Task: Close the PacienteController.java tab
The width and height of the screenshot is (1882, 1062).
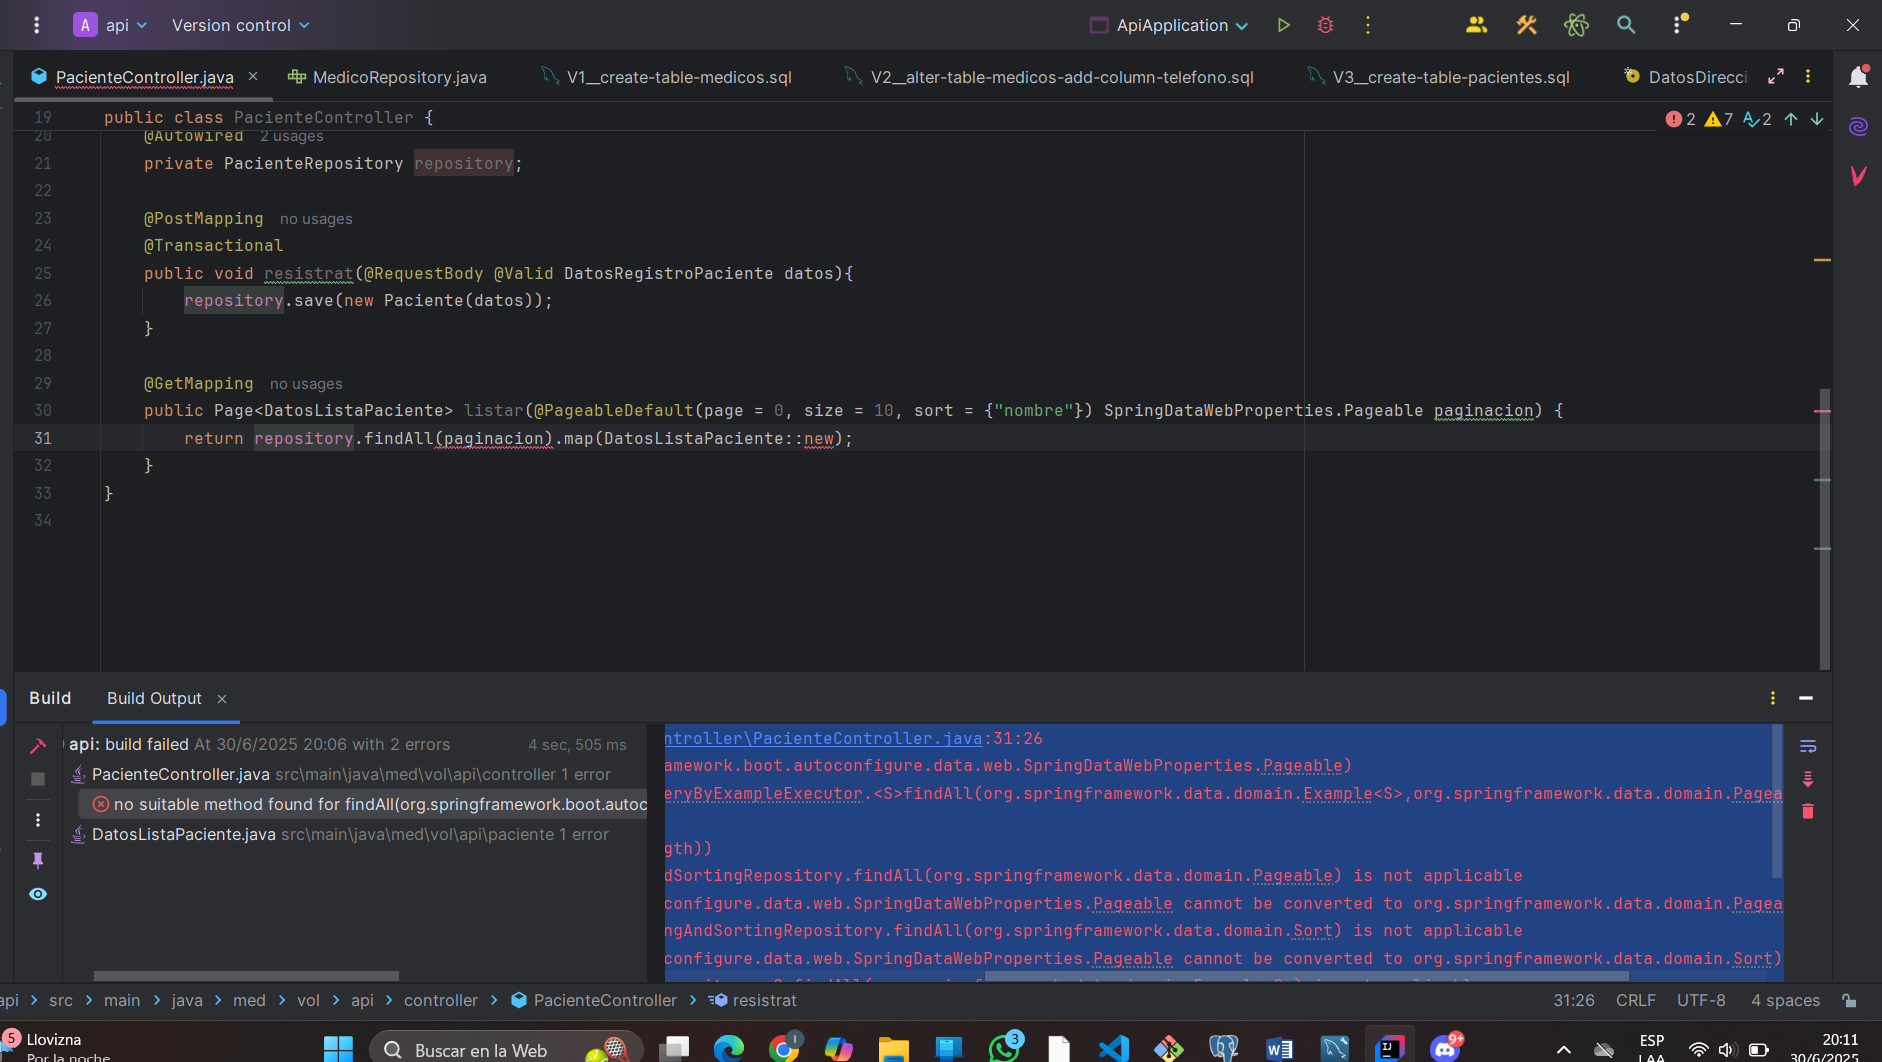Action: point(253,76)
